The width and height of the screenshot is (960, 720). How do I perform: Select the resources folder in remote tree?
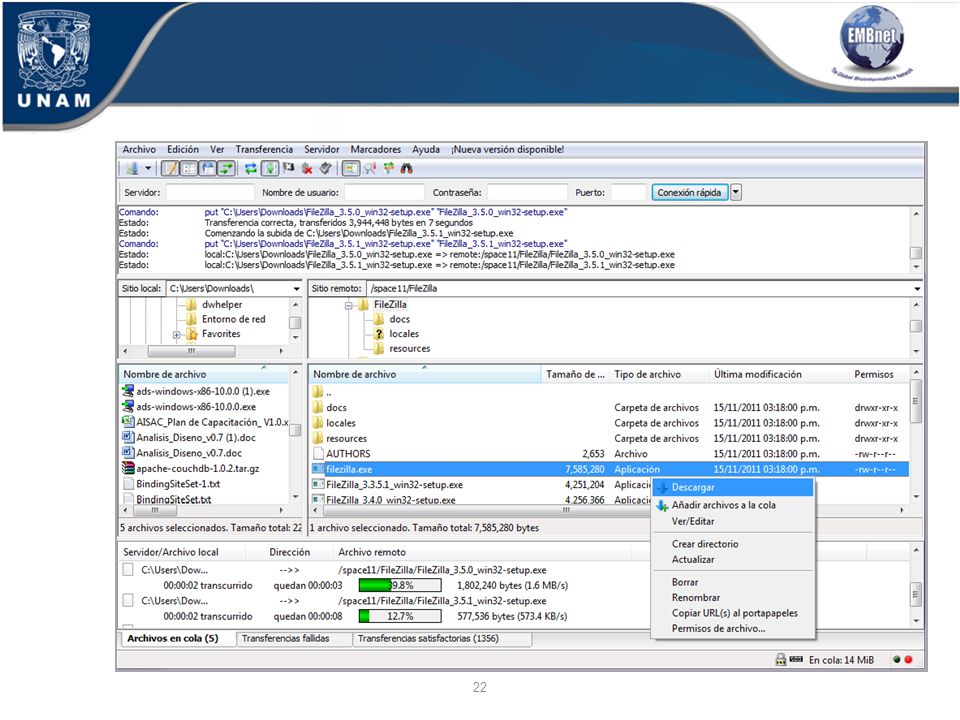pos(410,348)
